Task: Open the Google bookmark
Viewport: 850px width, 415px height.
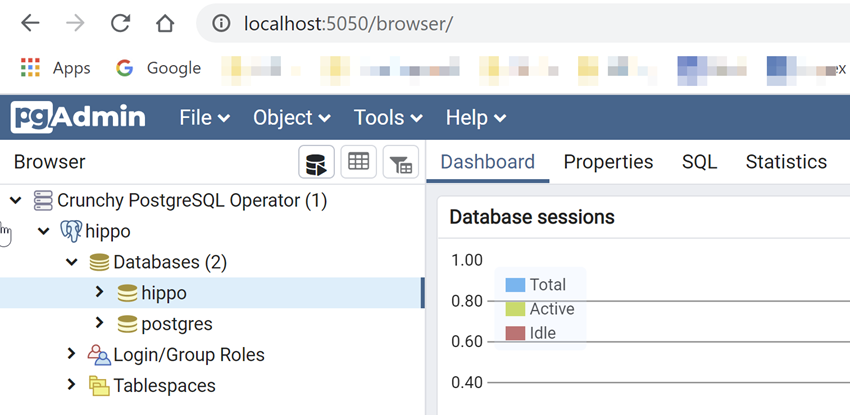Action: [158, 68]
